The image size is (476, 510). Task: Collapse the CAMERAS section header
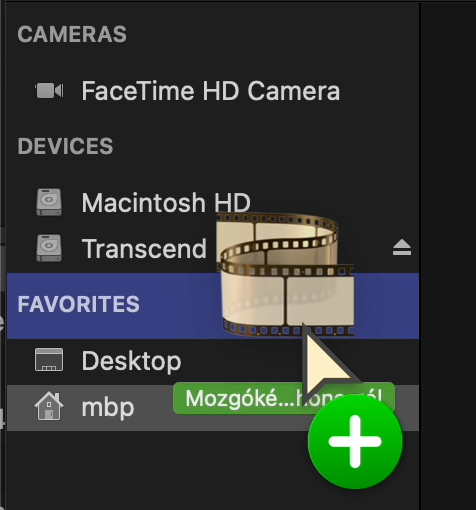[72, 34]
